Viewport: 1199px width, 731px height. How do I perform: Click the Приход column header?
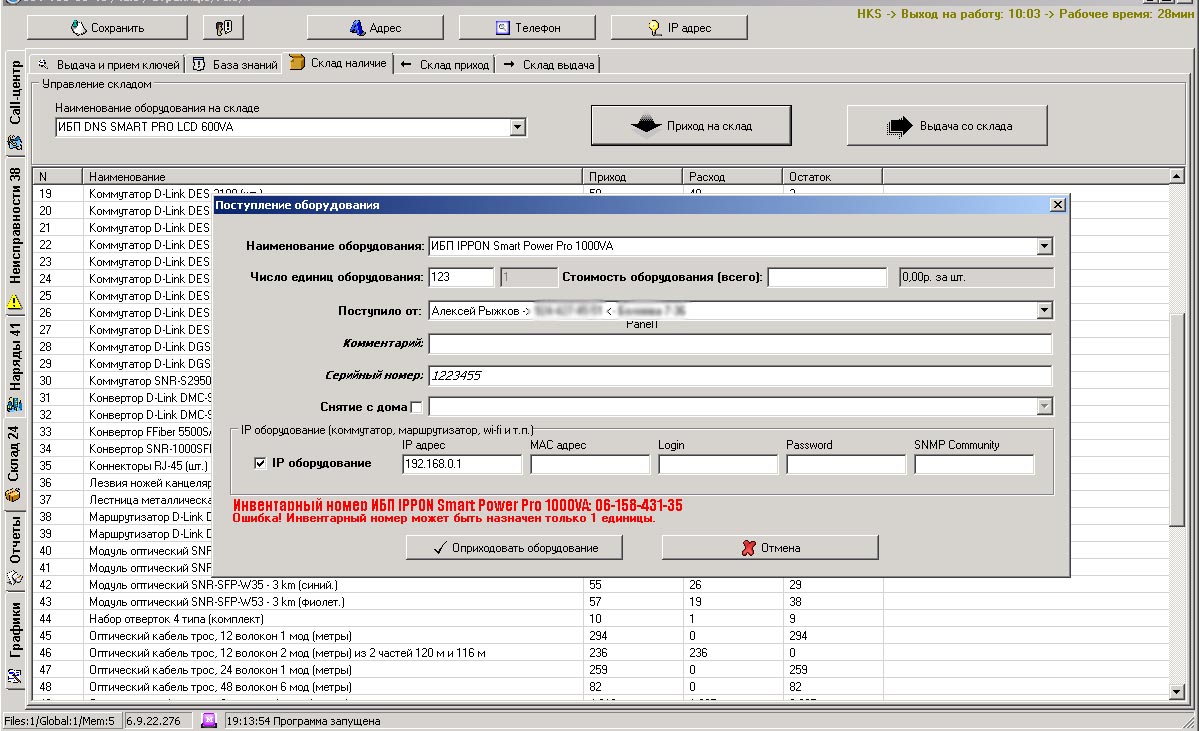pos(632,177)
